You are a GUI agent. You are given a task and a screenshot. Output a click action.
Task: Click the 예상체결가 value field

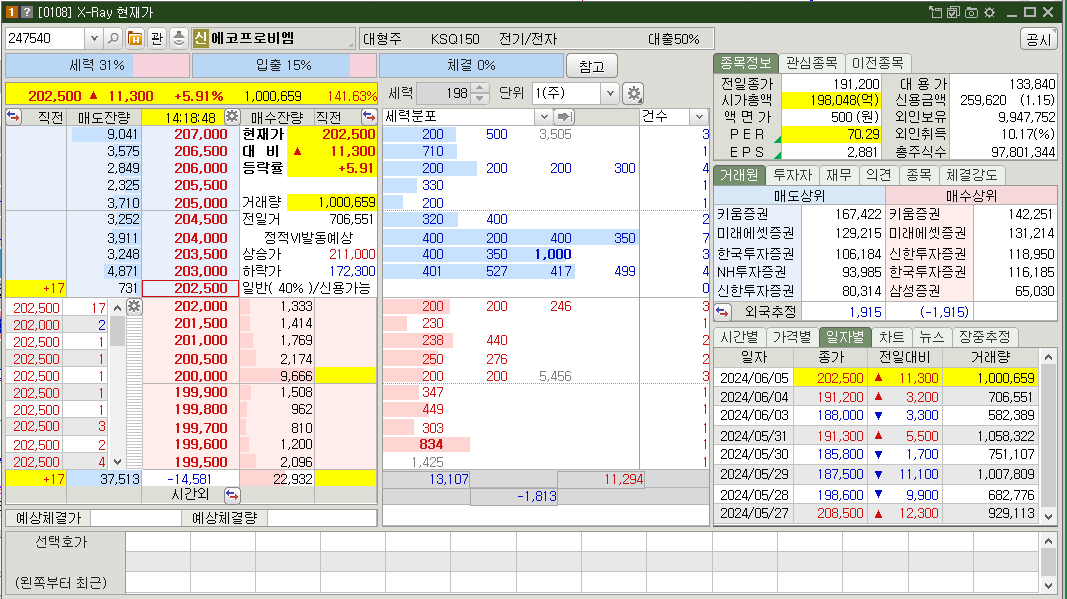tap(136, 518)
